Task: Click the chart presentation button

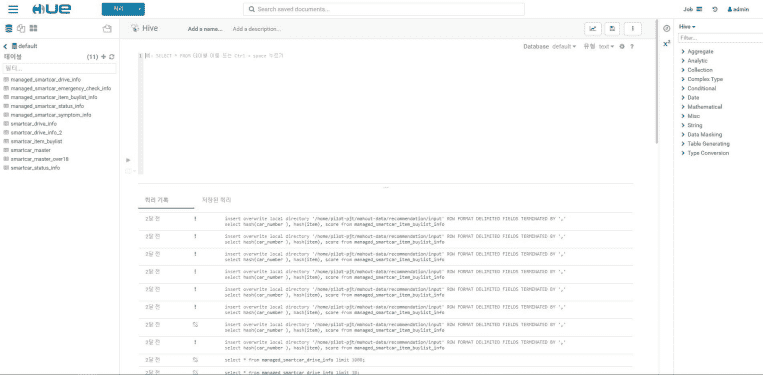Action: pyautogui.click(x=593, y=29)
